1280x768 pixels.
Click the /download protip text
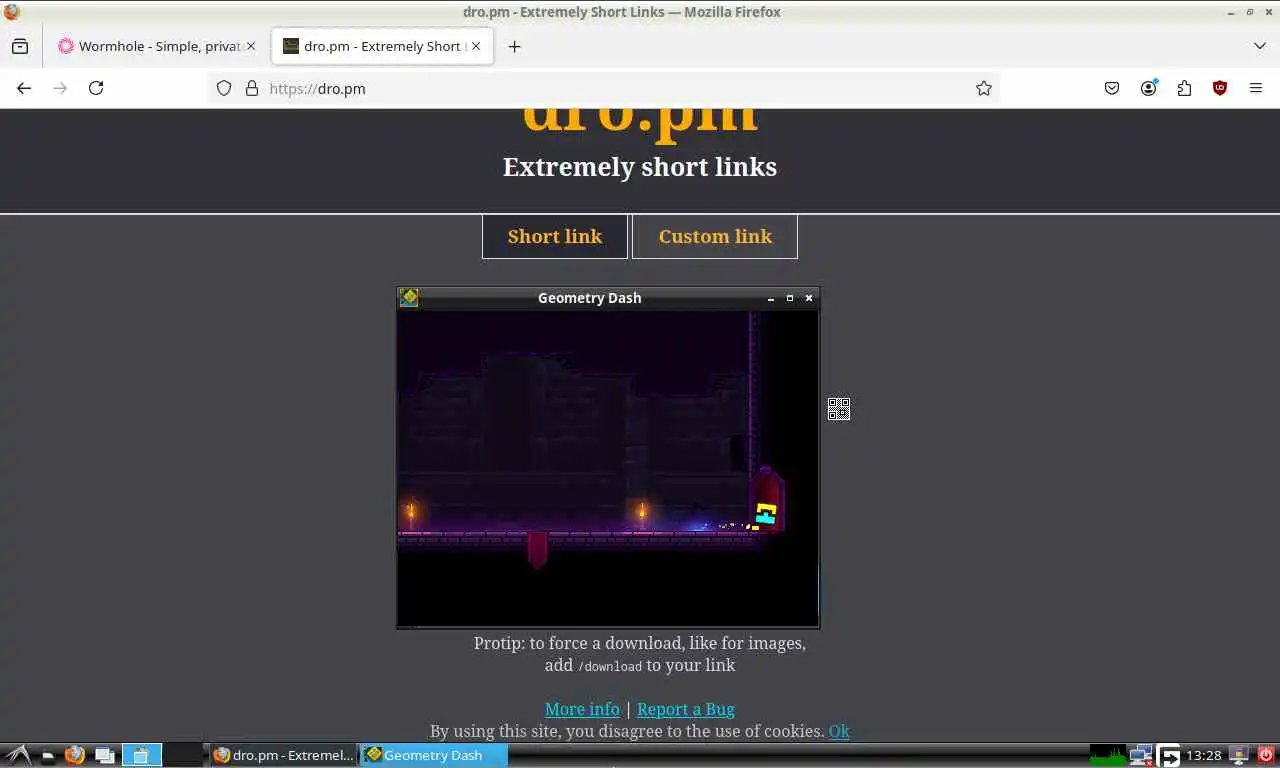[x=610, y=666]
